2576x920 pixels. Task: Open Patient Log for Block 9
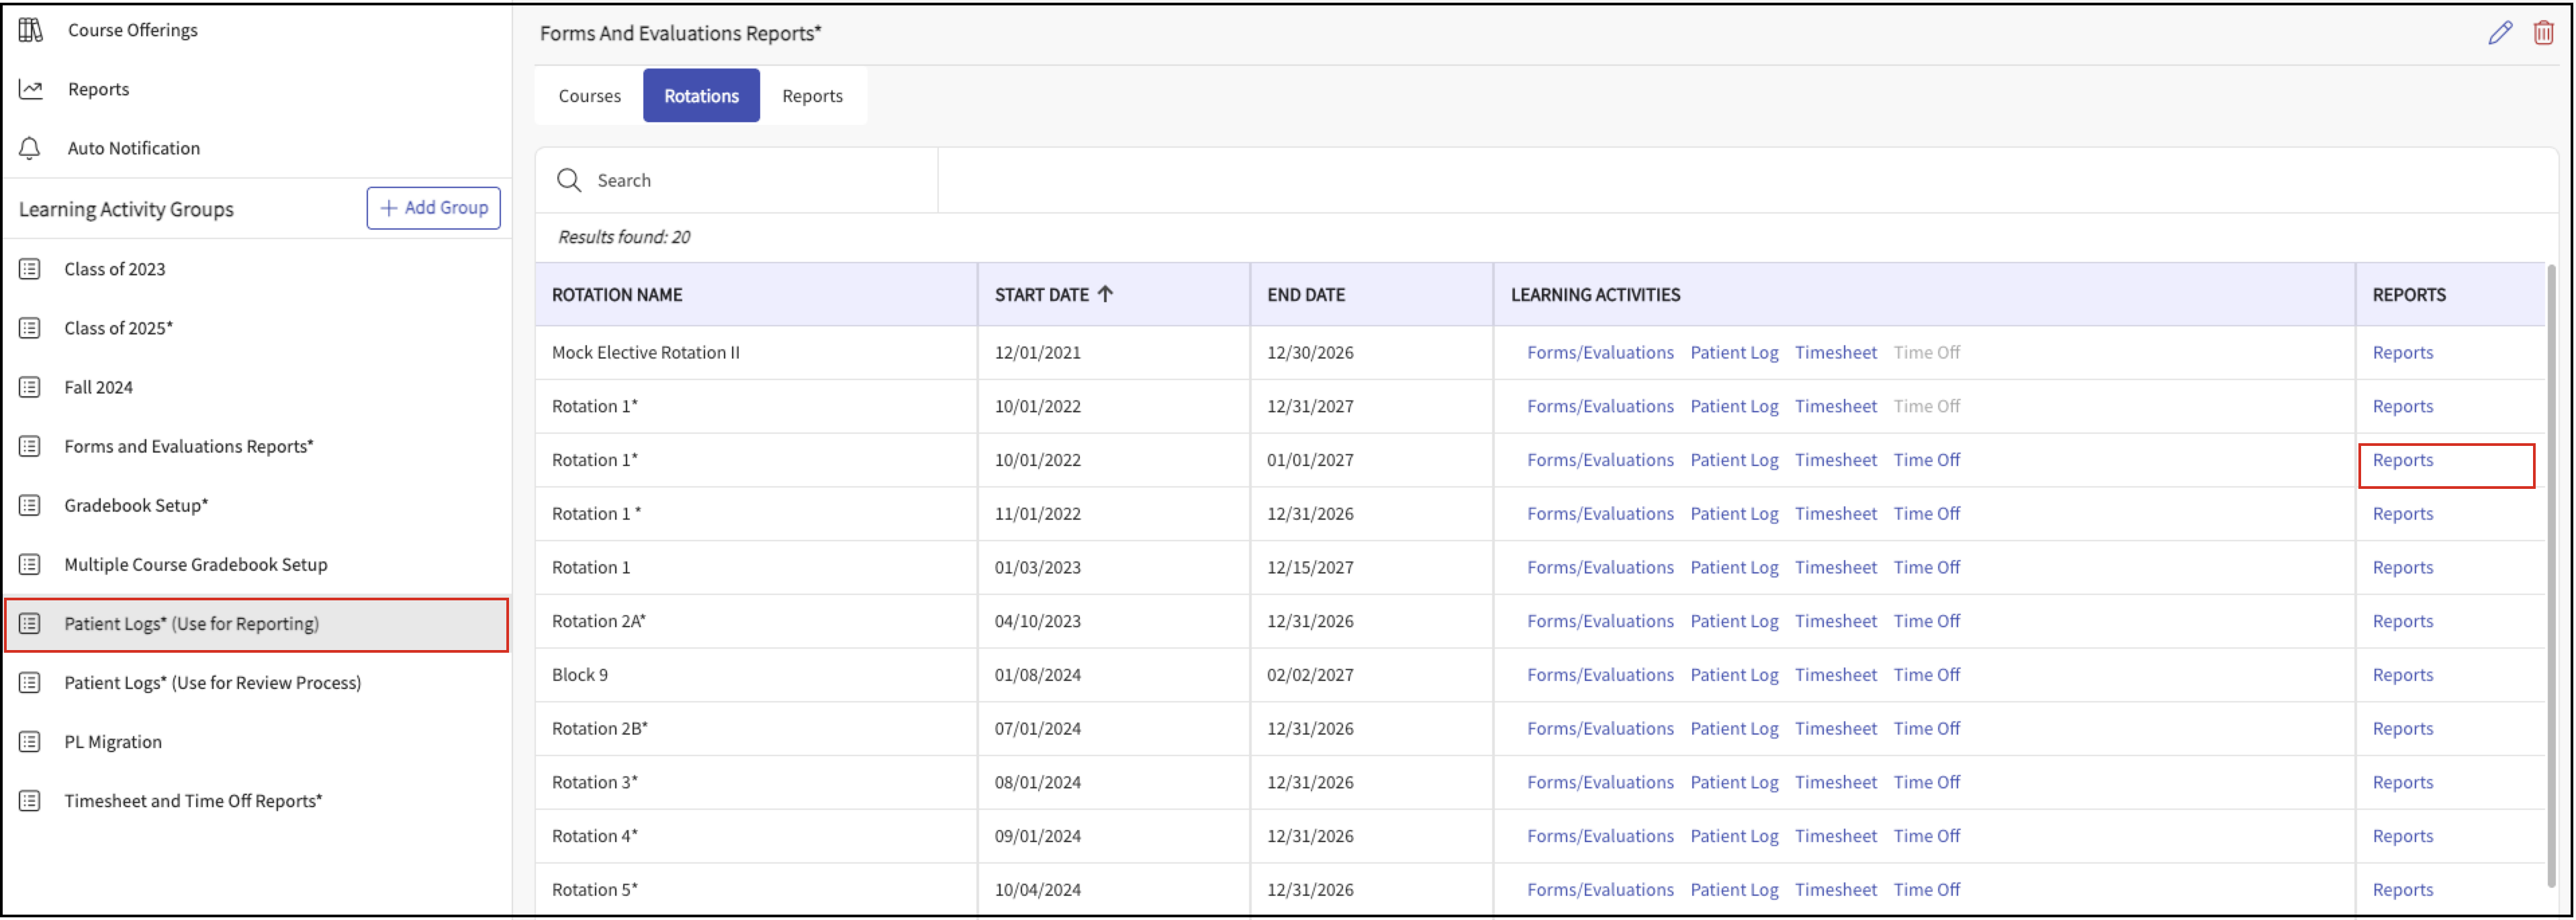[x=1734, y=675]
